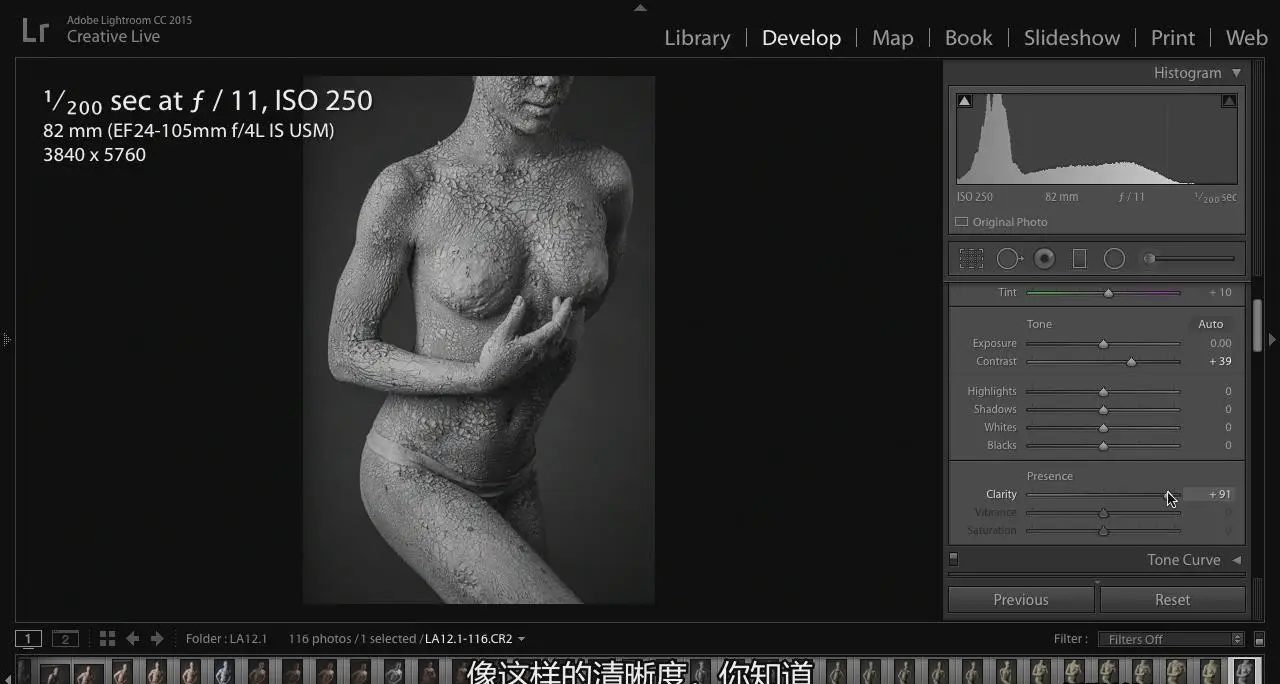Click the Highlights slider track
The height and width of the screenshot is (684, 1280).
tap(1103, 392)
